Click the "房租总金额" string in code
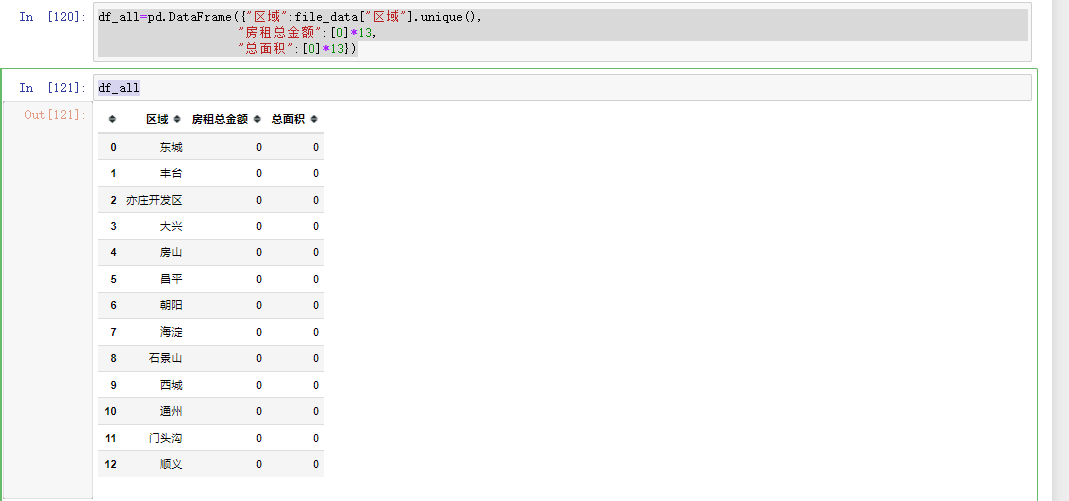The width and height of the screenshot is (1069, 501). [x=280, y=33]
